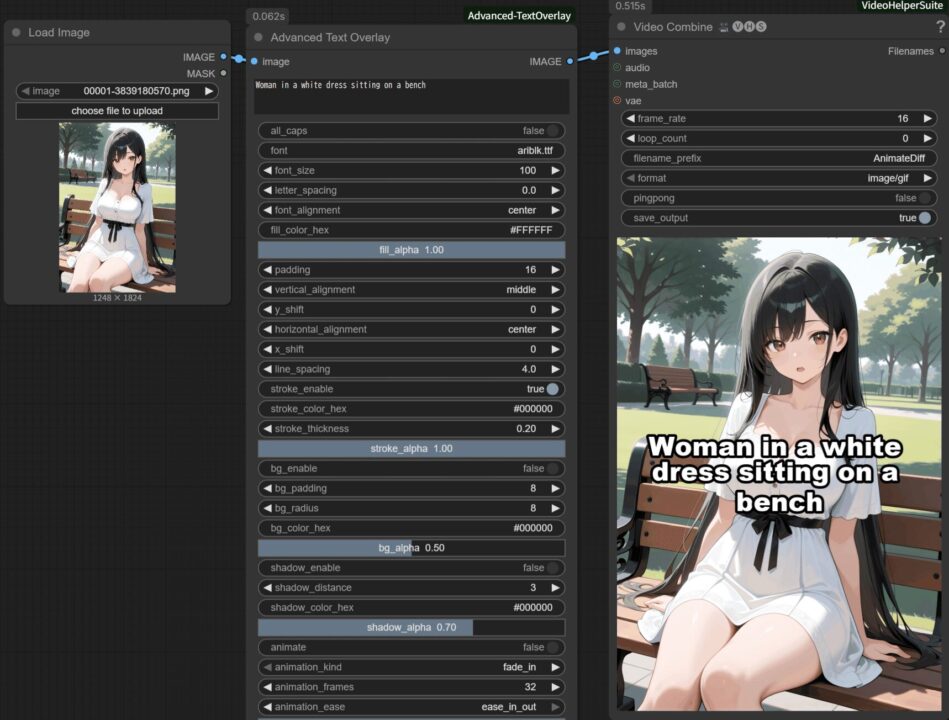Viewport: 949px width, 720px height.
Task: Edit the stroke_color_hex field
Action: click(x=412, y=409)
